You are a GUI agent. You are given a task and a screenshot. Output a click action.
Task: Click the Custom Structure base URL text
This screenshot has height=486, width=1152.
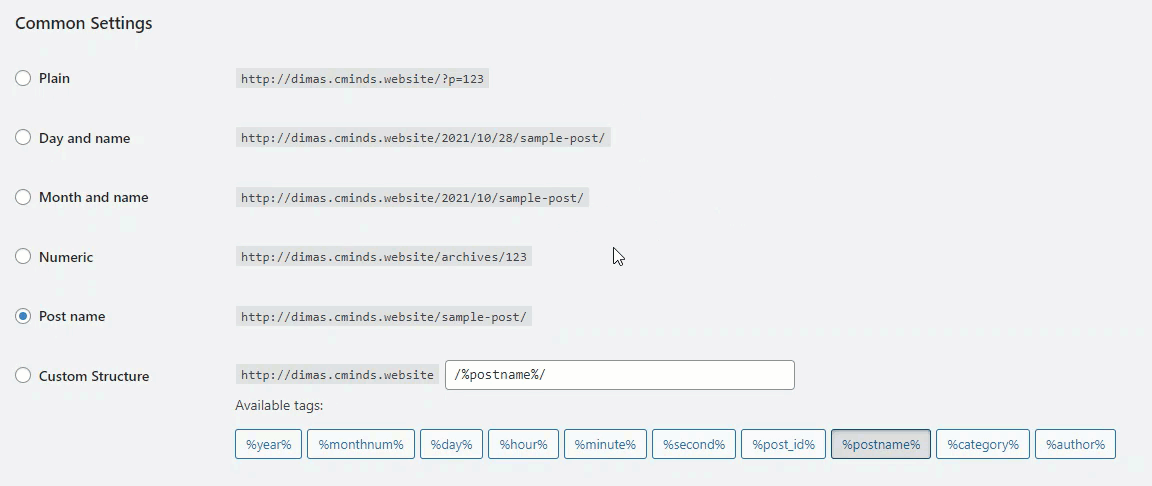[x=337, y=375]
